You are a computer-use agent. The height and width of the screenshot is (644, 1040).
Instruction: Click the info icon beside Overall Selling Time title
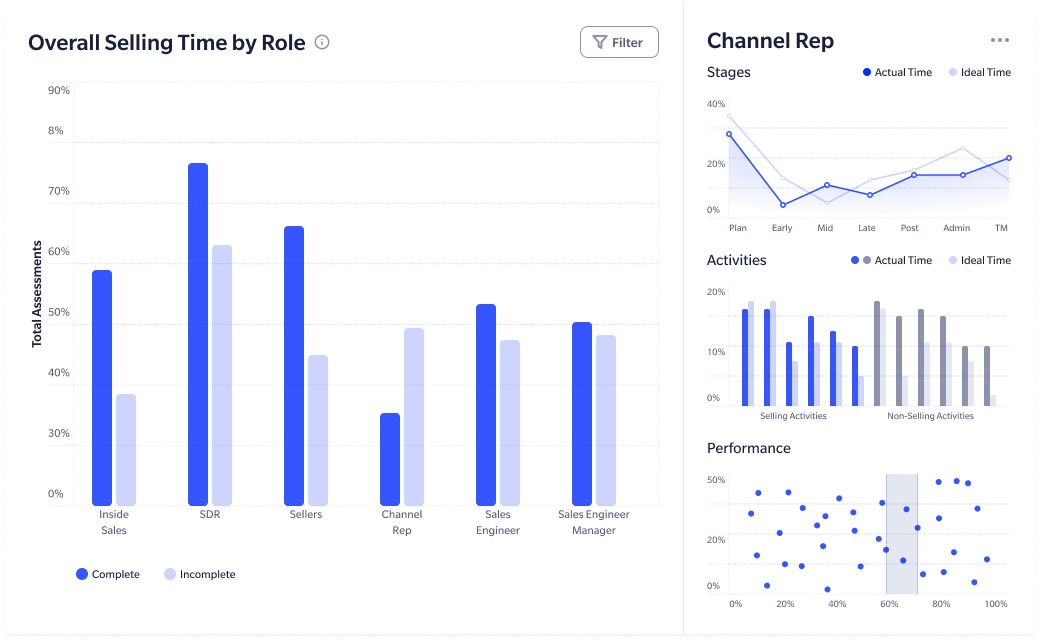(x=322, y=42)
